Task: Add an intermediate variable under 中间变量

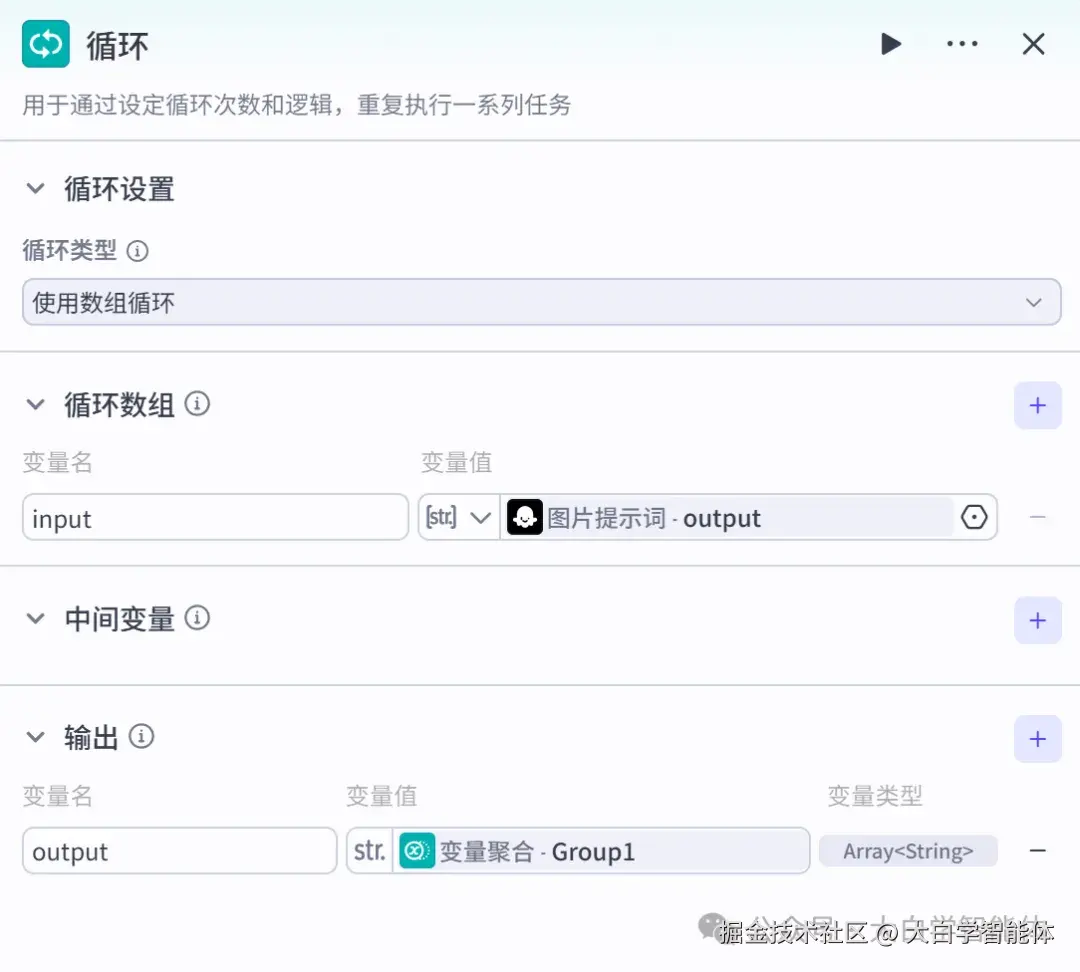Action: tap(1038, 620)
